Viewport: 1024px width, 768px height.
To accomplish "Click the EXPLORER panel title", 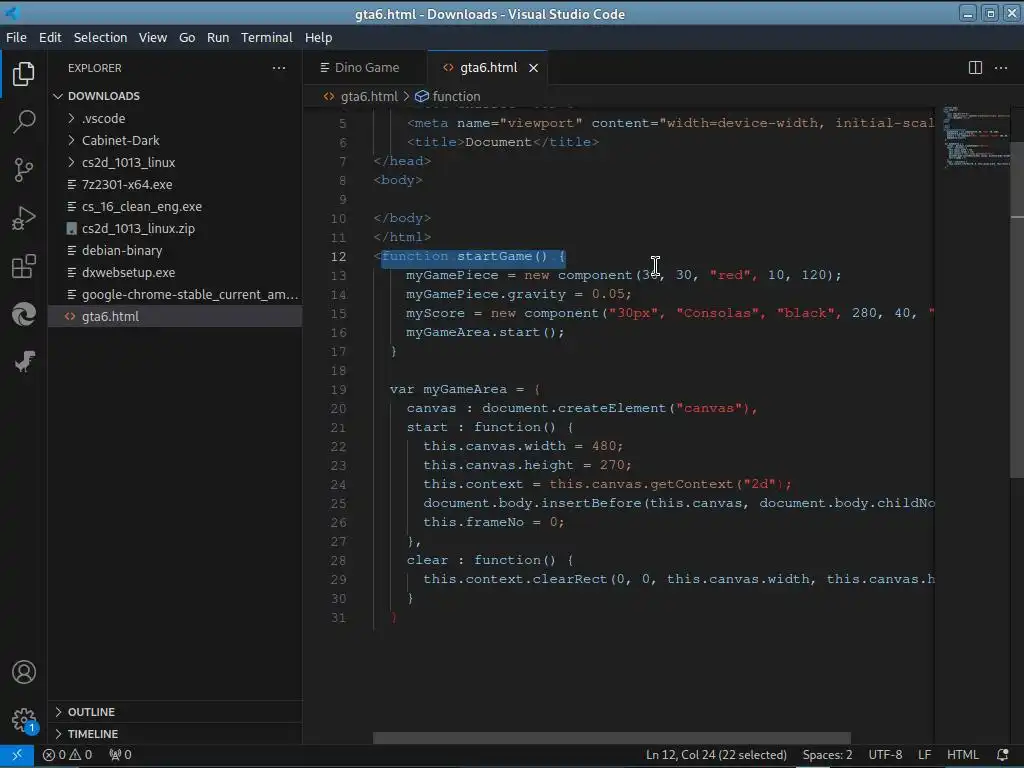I will click(95, 68).
